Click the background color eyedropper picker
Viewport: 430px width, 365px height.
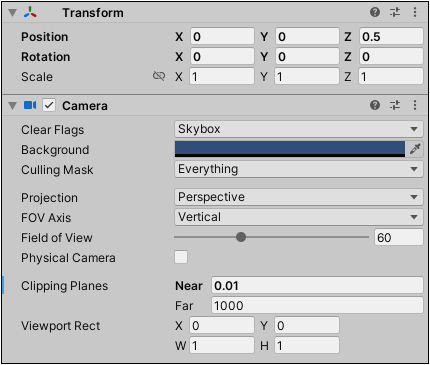click(415, 149)
